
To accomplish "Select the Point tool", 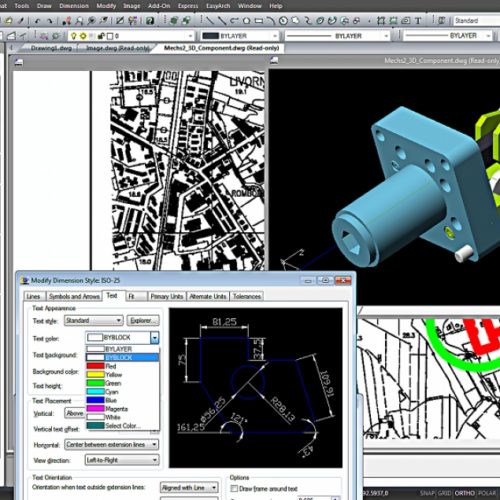I will (369, 21).
